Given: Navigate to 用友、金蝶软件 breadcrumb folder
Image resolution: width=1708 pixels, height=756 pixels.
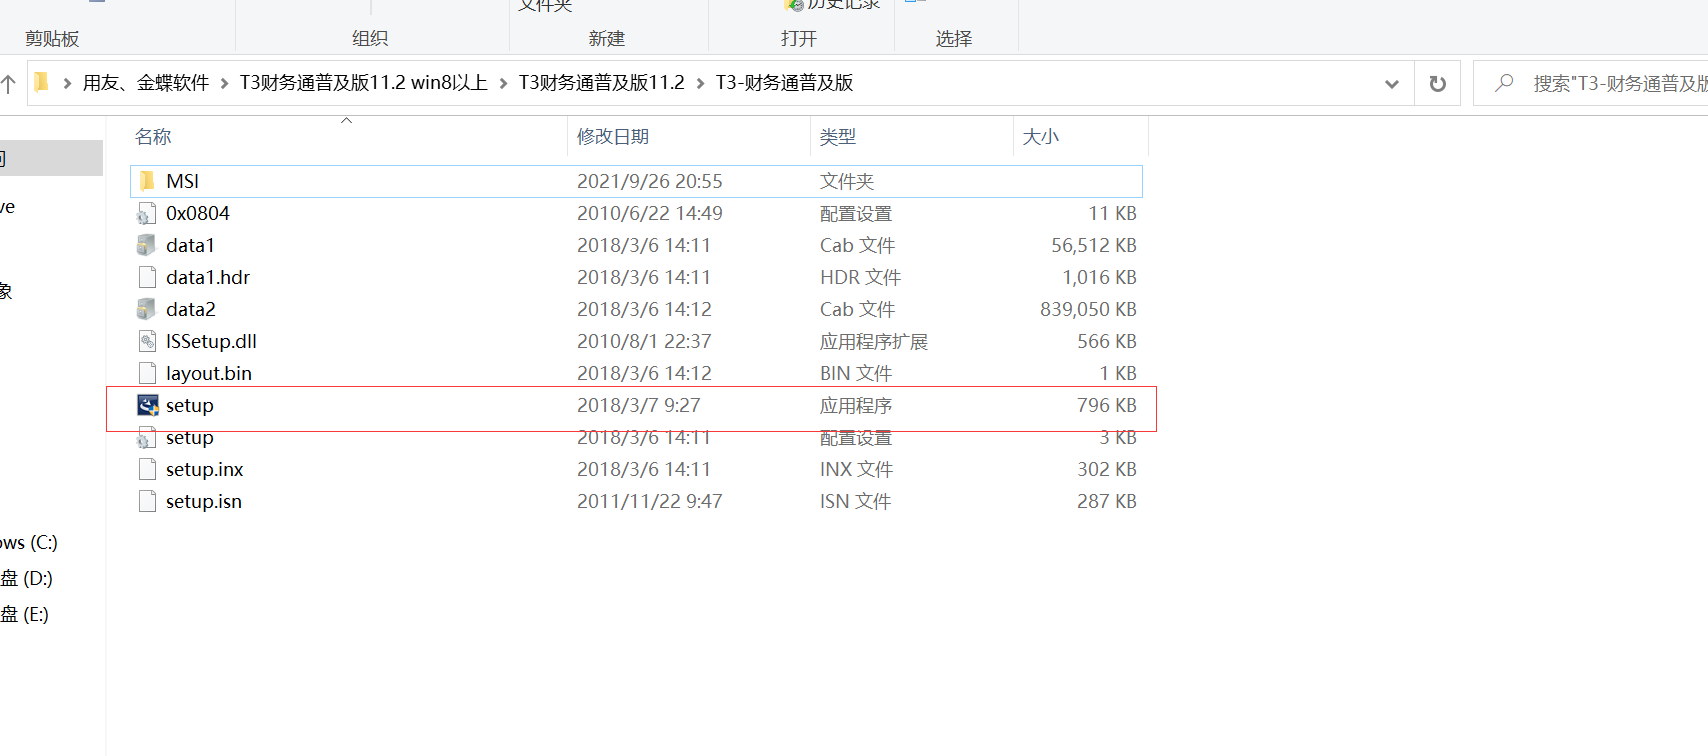Looking at the screenshot, I should click(x=146, y=83).
